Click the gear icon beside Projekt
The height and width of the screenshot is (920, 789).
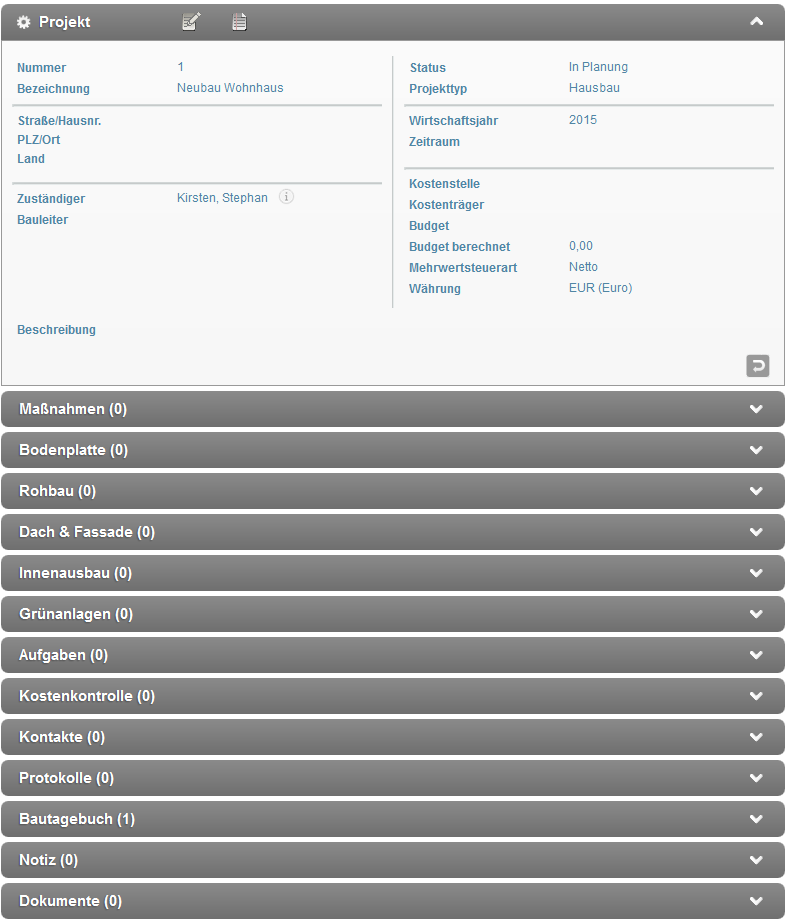point(24,22)
